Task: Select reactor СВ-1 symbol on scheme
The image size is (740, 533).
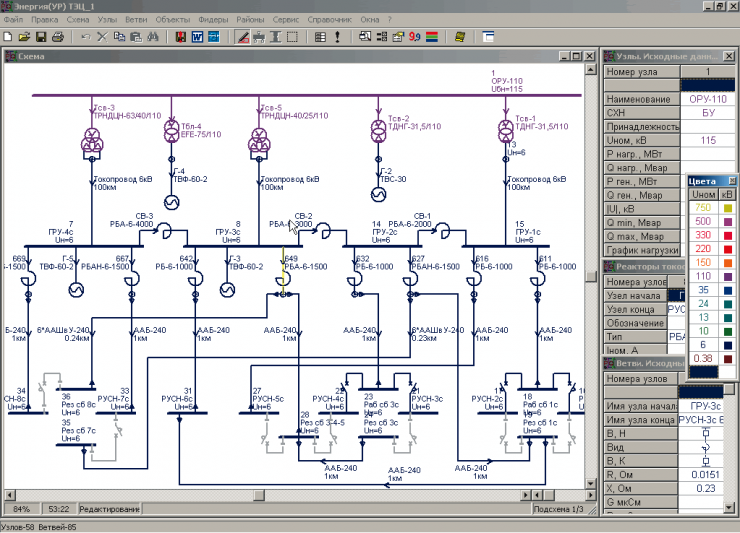Action: tap(442, 231)
